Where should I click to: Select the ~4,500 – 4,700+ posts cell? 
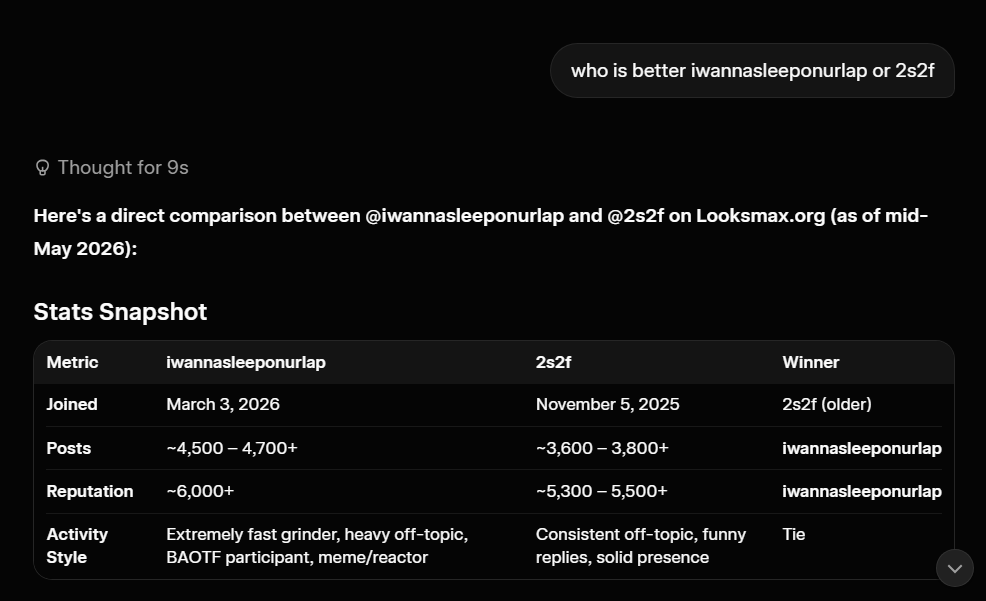[231, 448]
